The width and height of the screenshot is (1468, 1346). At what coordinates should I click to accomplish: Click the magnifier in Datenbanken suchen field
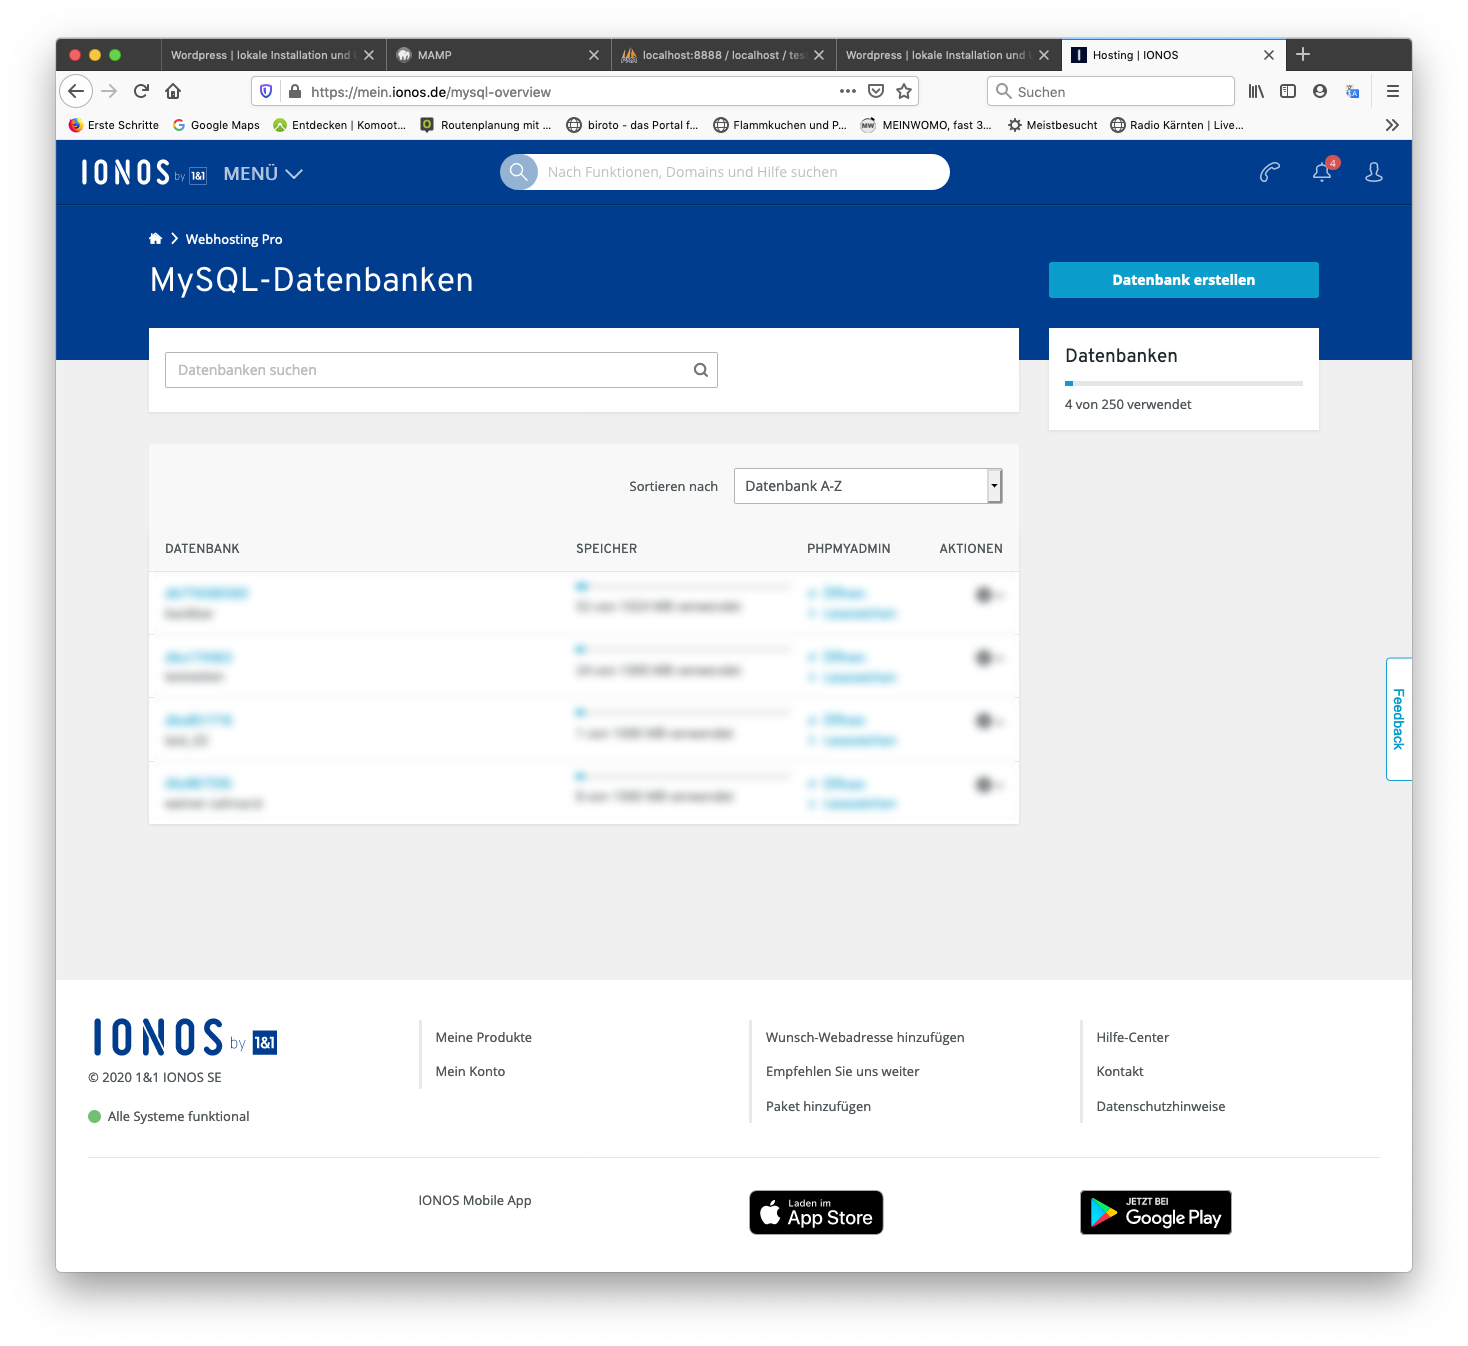[x=700, y=370]
